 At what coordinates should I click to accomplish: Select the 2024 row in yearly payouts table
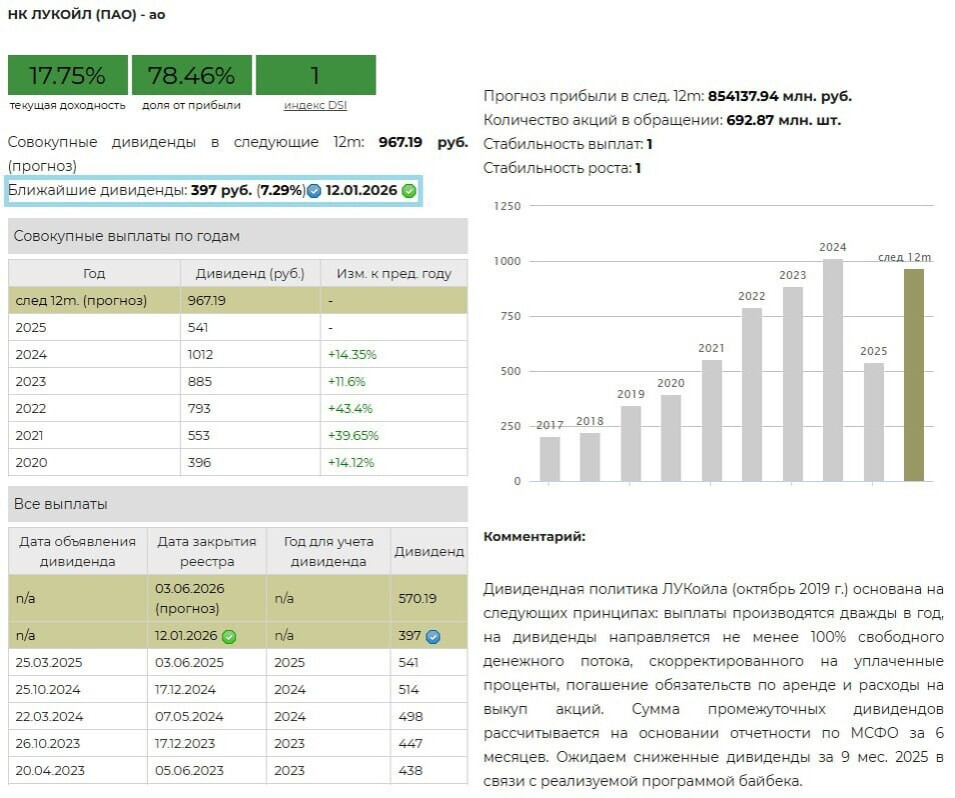(237, 354)
